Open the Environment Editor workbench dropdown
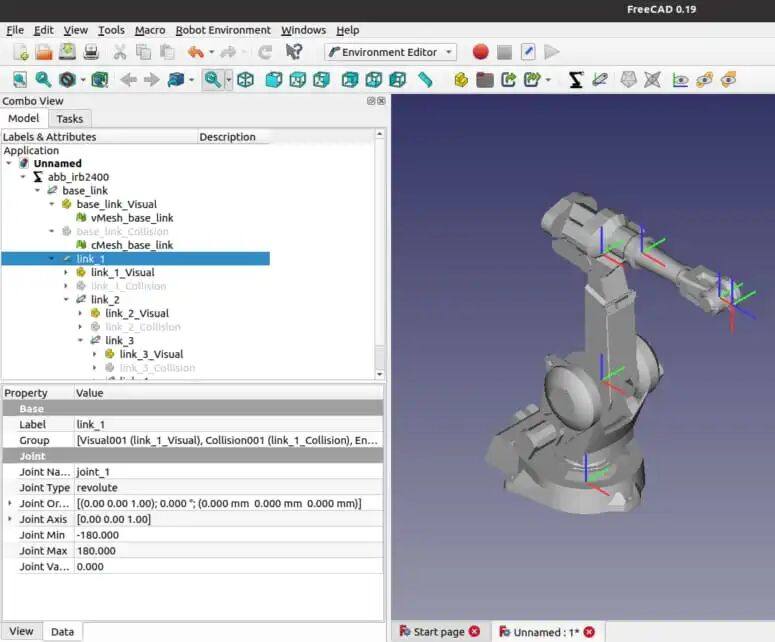Viewport: 775px width, 642px height. coord(391,52)
